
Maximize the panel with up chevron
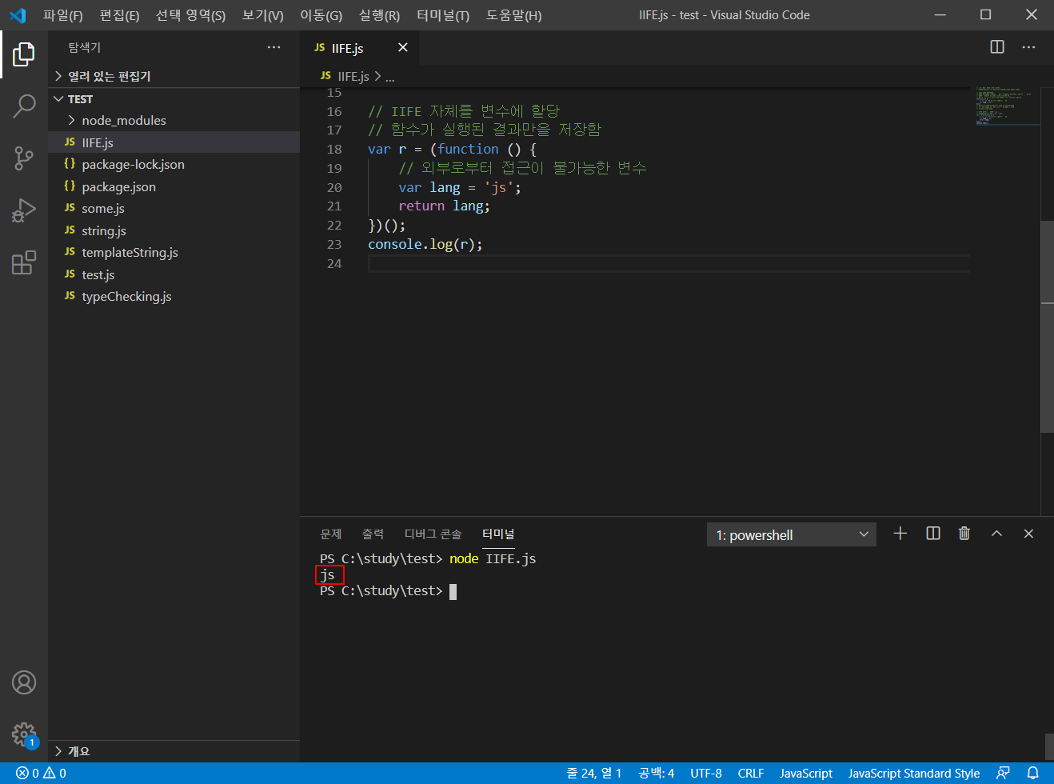[x=996, y=534]
